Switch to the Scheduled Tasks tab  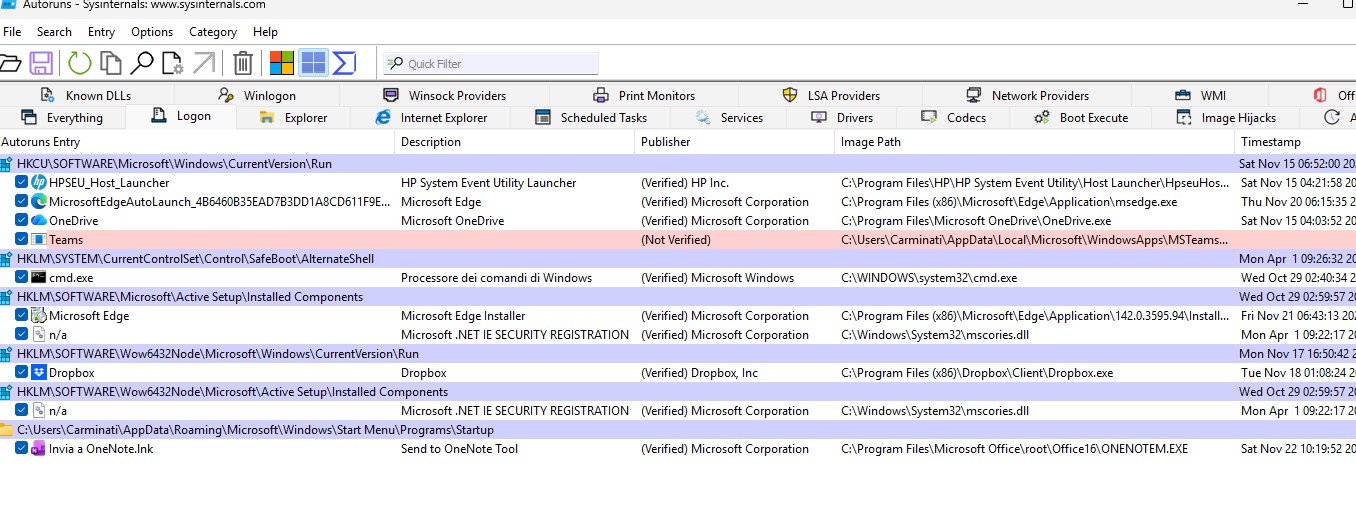[592, 118]
